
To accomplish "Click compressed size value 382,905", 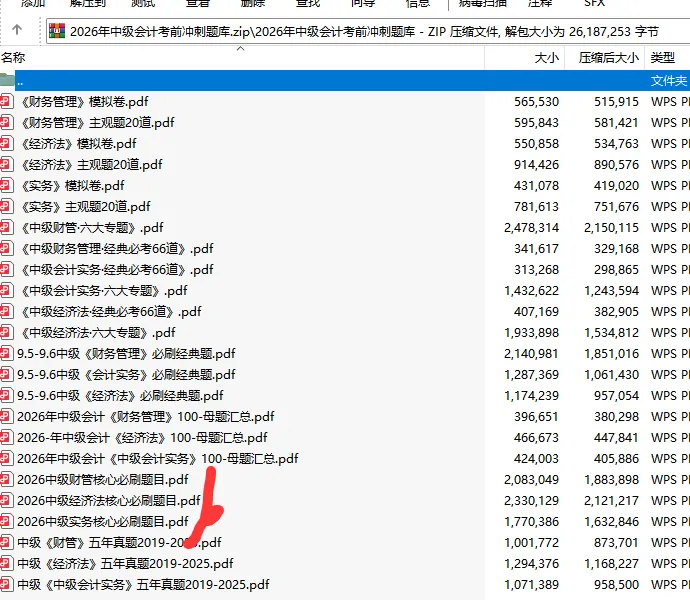I will tap(617, 312).
